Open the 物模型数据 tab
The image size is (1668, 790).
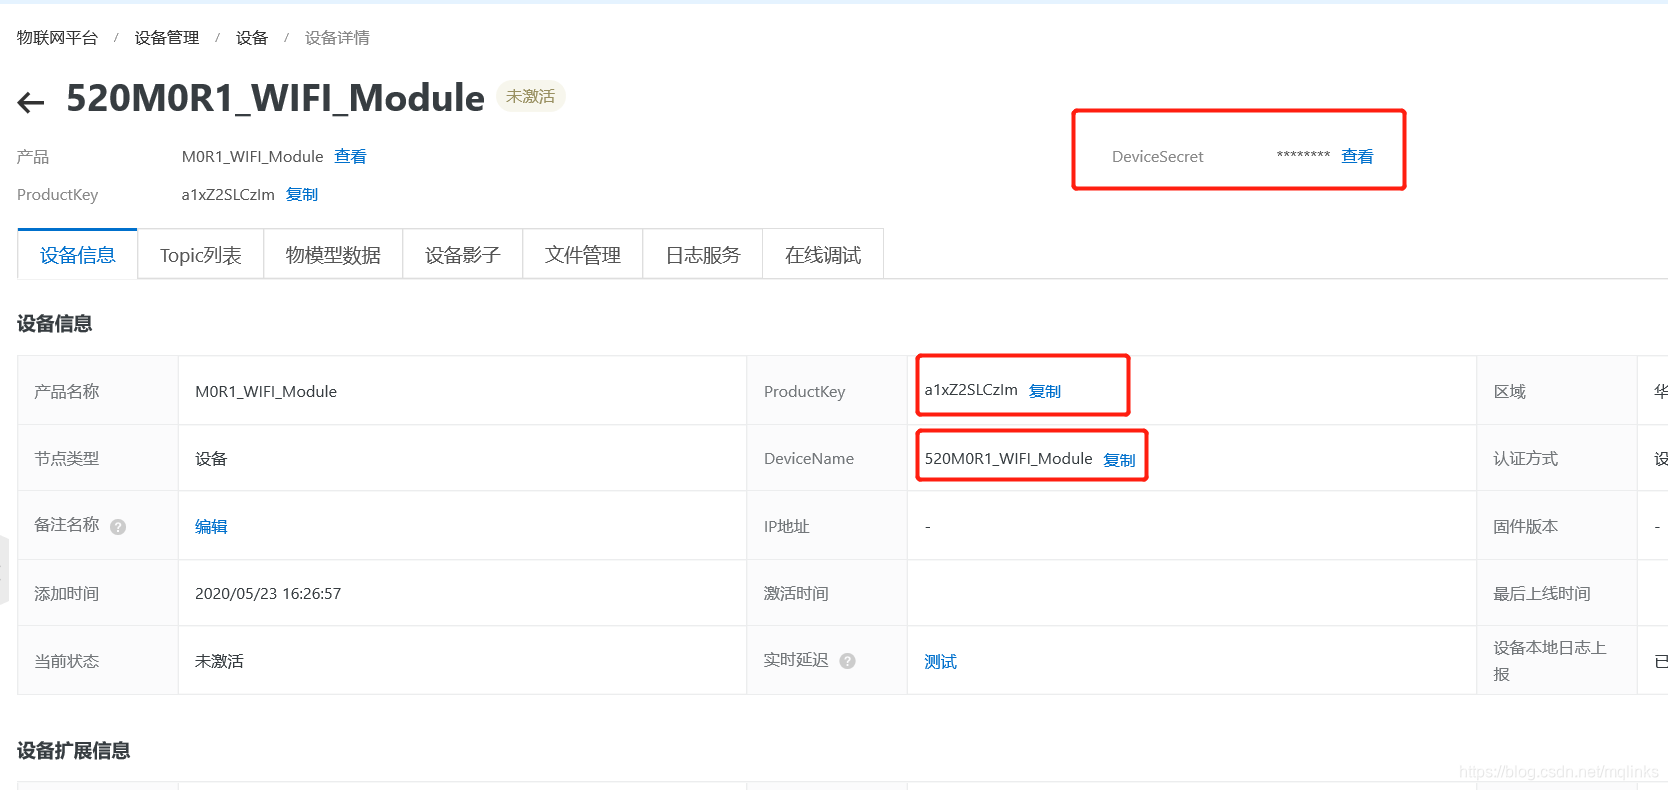pos(333,255)
